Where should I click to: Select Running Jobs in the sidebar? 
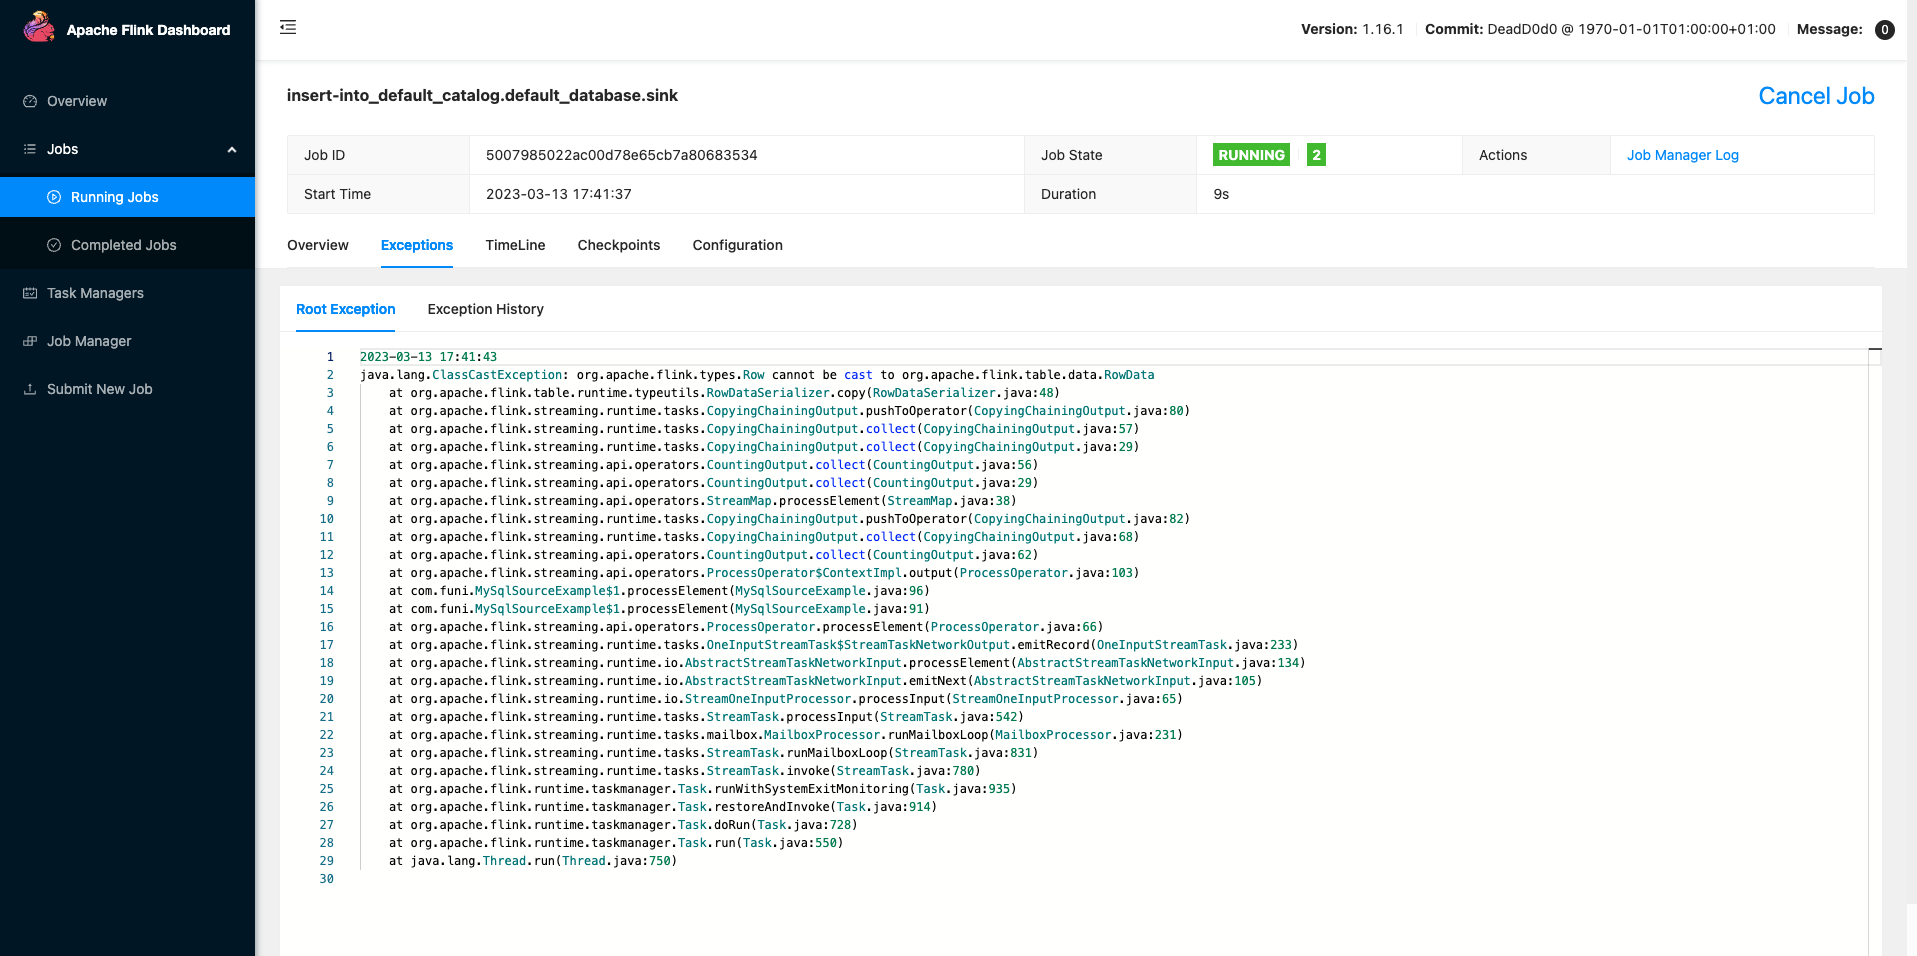pos(127,197)
